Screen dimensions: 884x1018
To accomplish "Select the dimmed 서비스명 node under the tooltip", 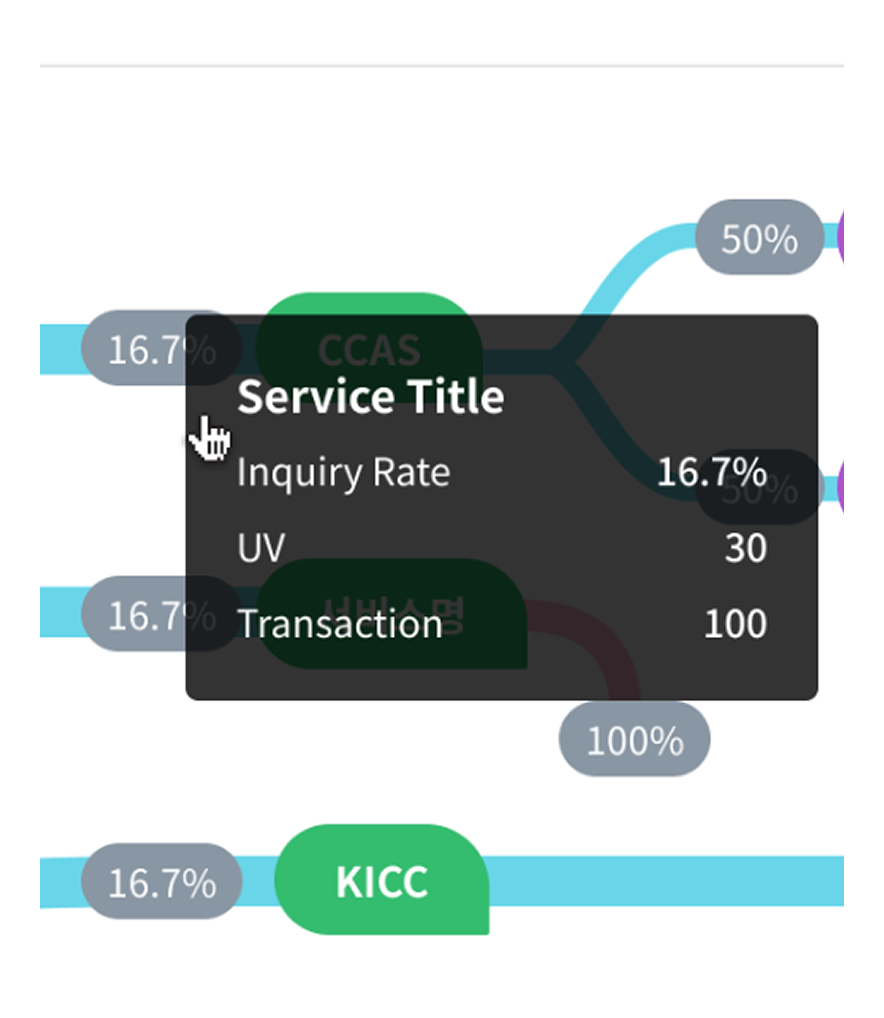I will coord(392,614).
